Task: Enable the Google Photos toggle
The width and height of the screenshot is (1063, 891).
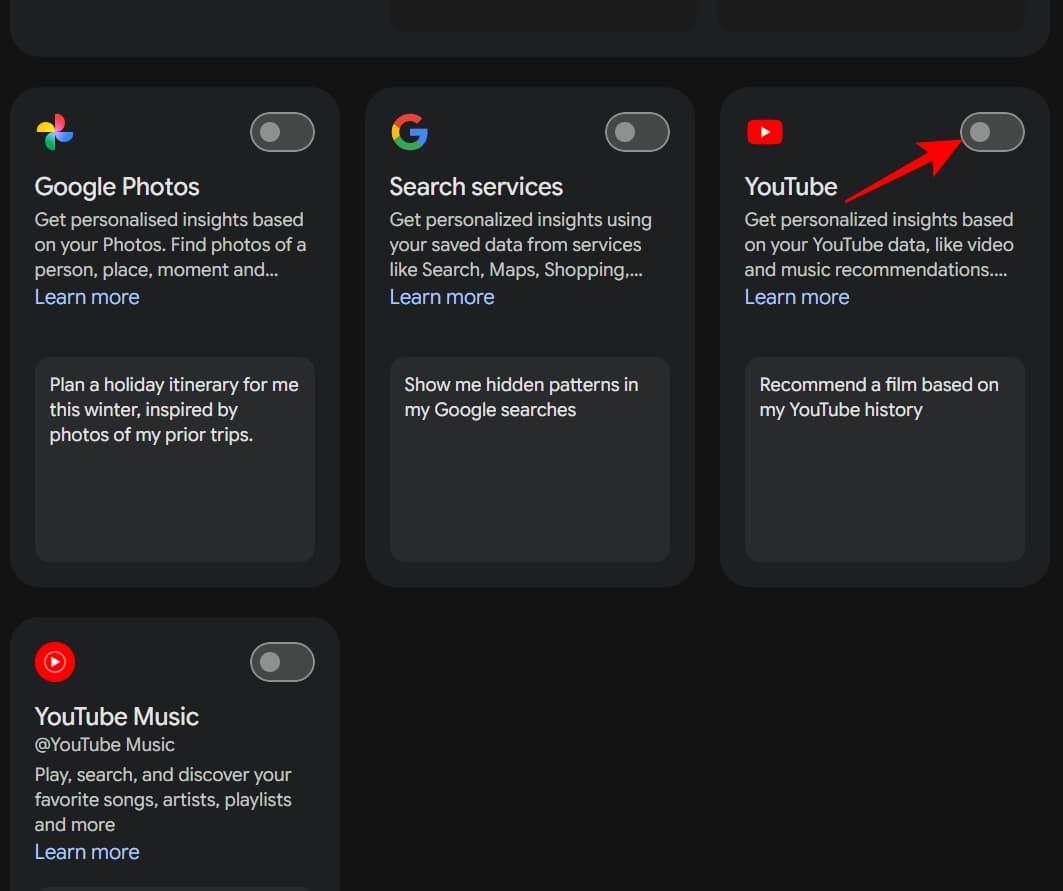Action: 282,132
